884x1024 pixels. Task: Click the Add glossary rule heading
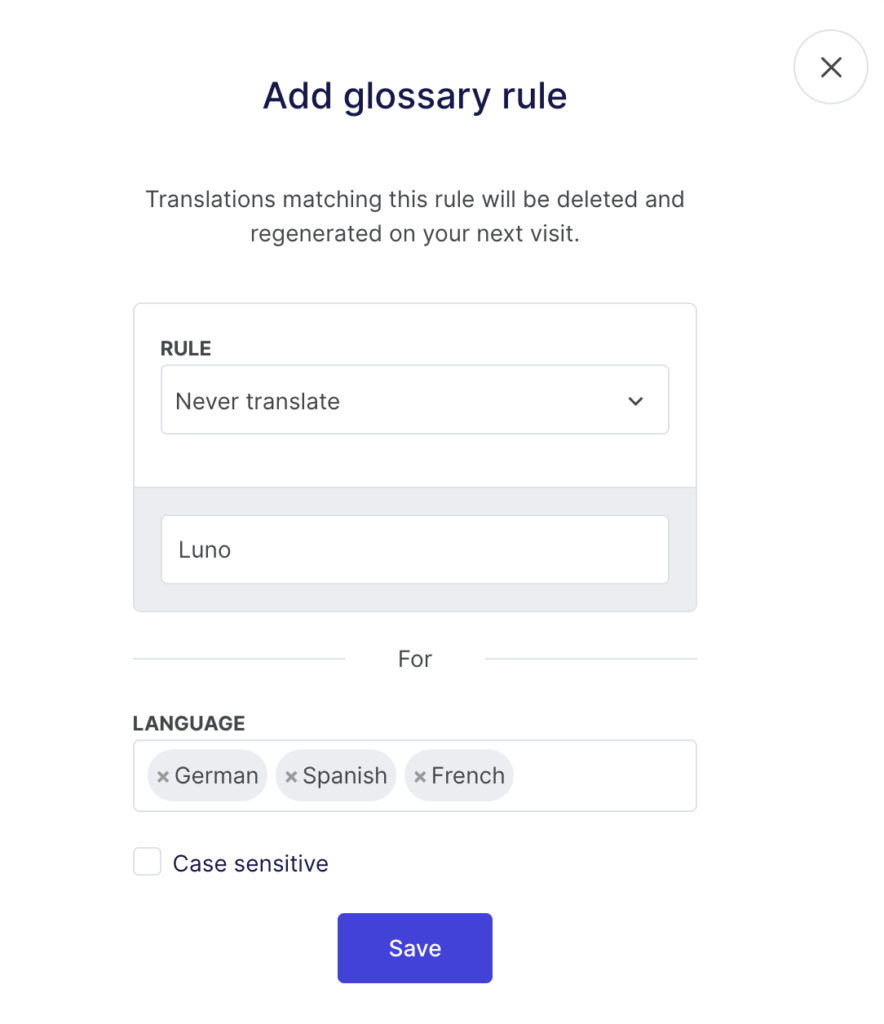coord(415,96)
